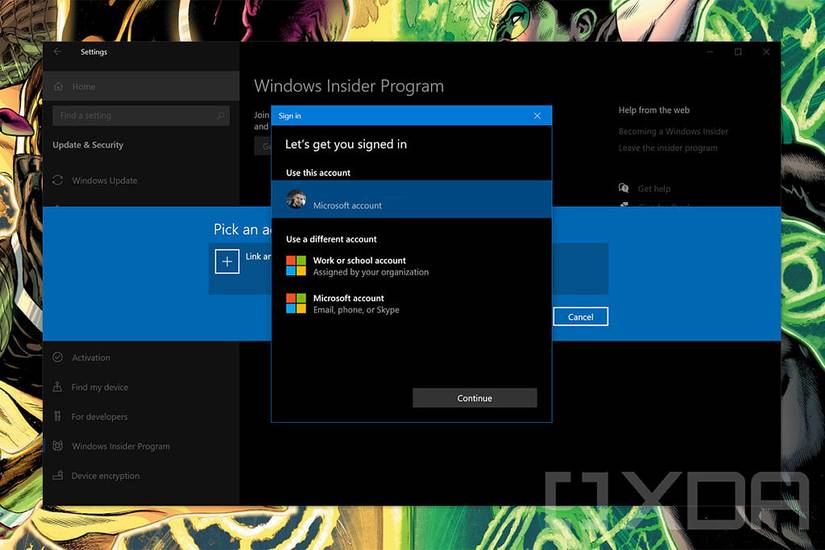
Task: Click the Cancel button on blue banner
Action: click(580, 316)
